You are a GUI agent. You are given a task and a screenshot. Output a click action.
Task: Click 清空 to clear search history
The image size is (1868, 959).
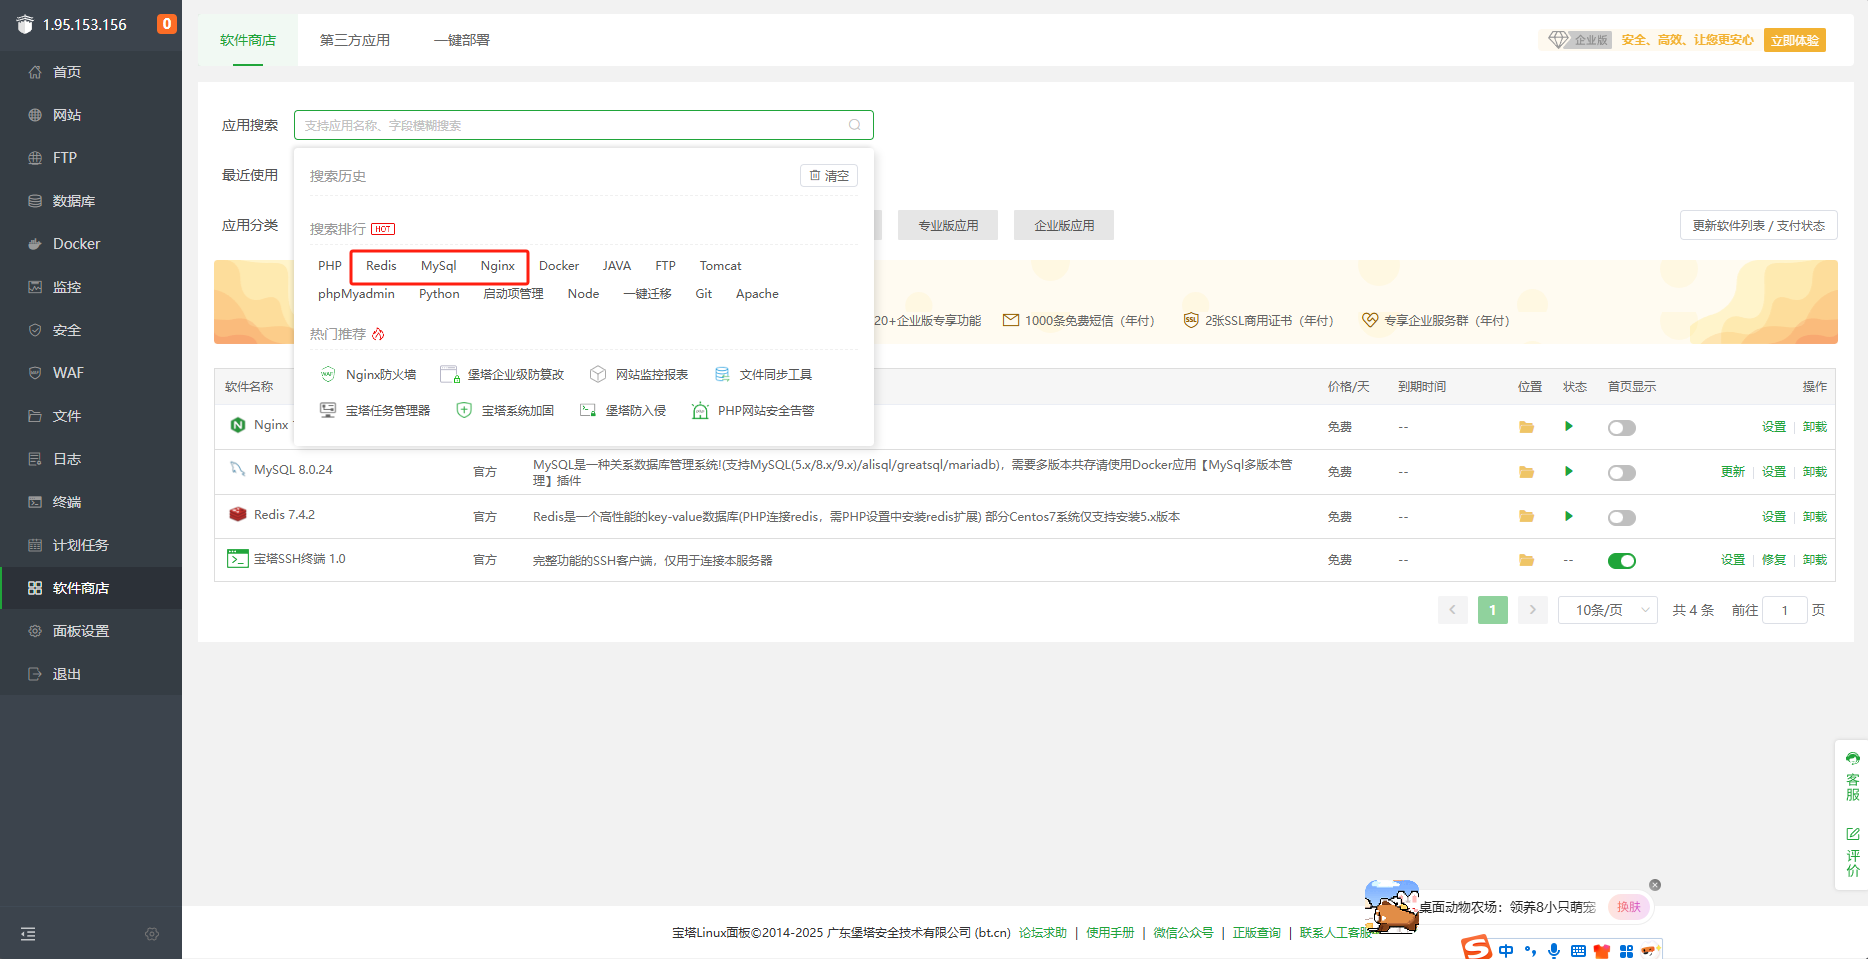pyautogui.click(x=829, y=176)
